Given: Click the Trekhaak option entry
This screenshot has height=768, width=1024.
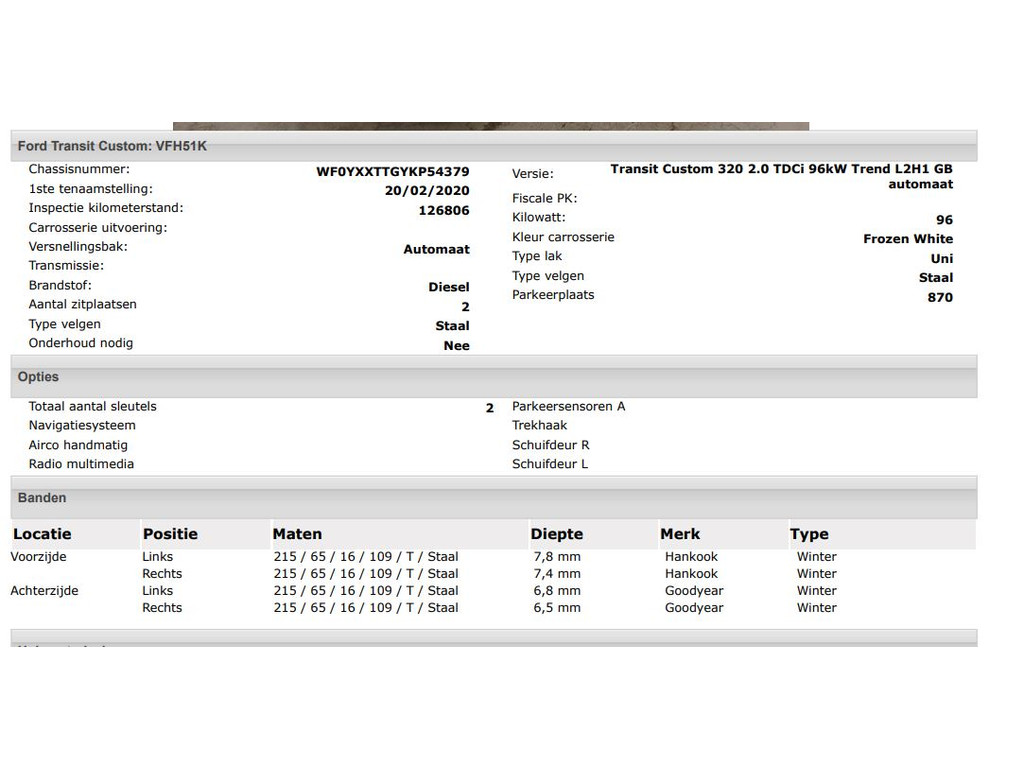Looking at the screenshot, I should point(539,426).
